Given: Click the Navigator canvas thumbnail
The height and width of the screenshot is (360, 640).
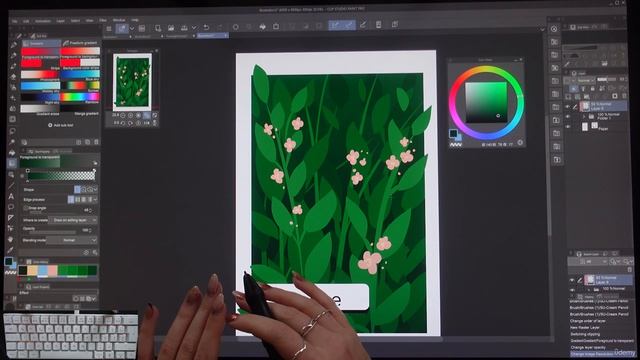Looking at the screenshot, I should [x=132, y=81].
